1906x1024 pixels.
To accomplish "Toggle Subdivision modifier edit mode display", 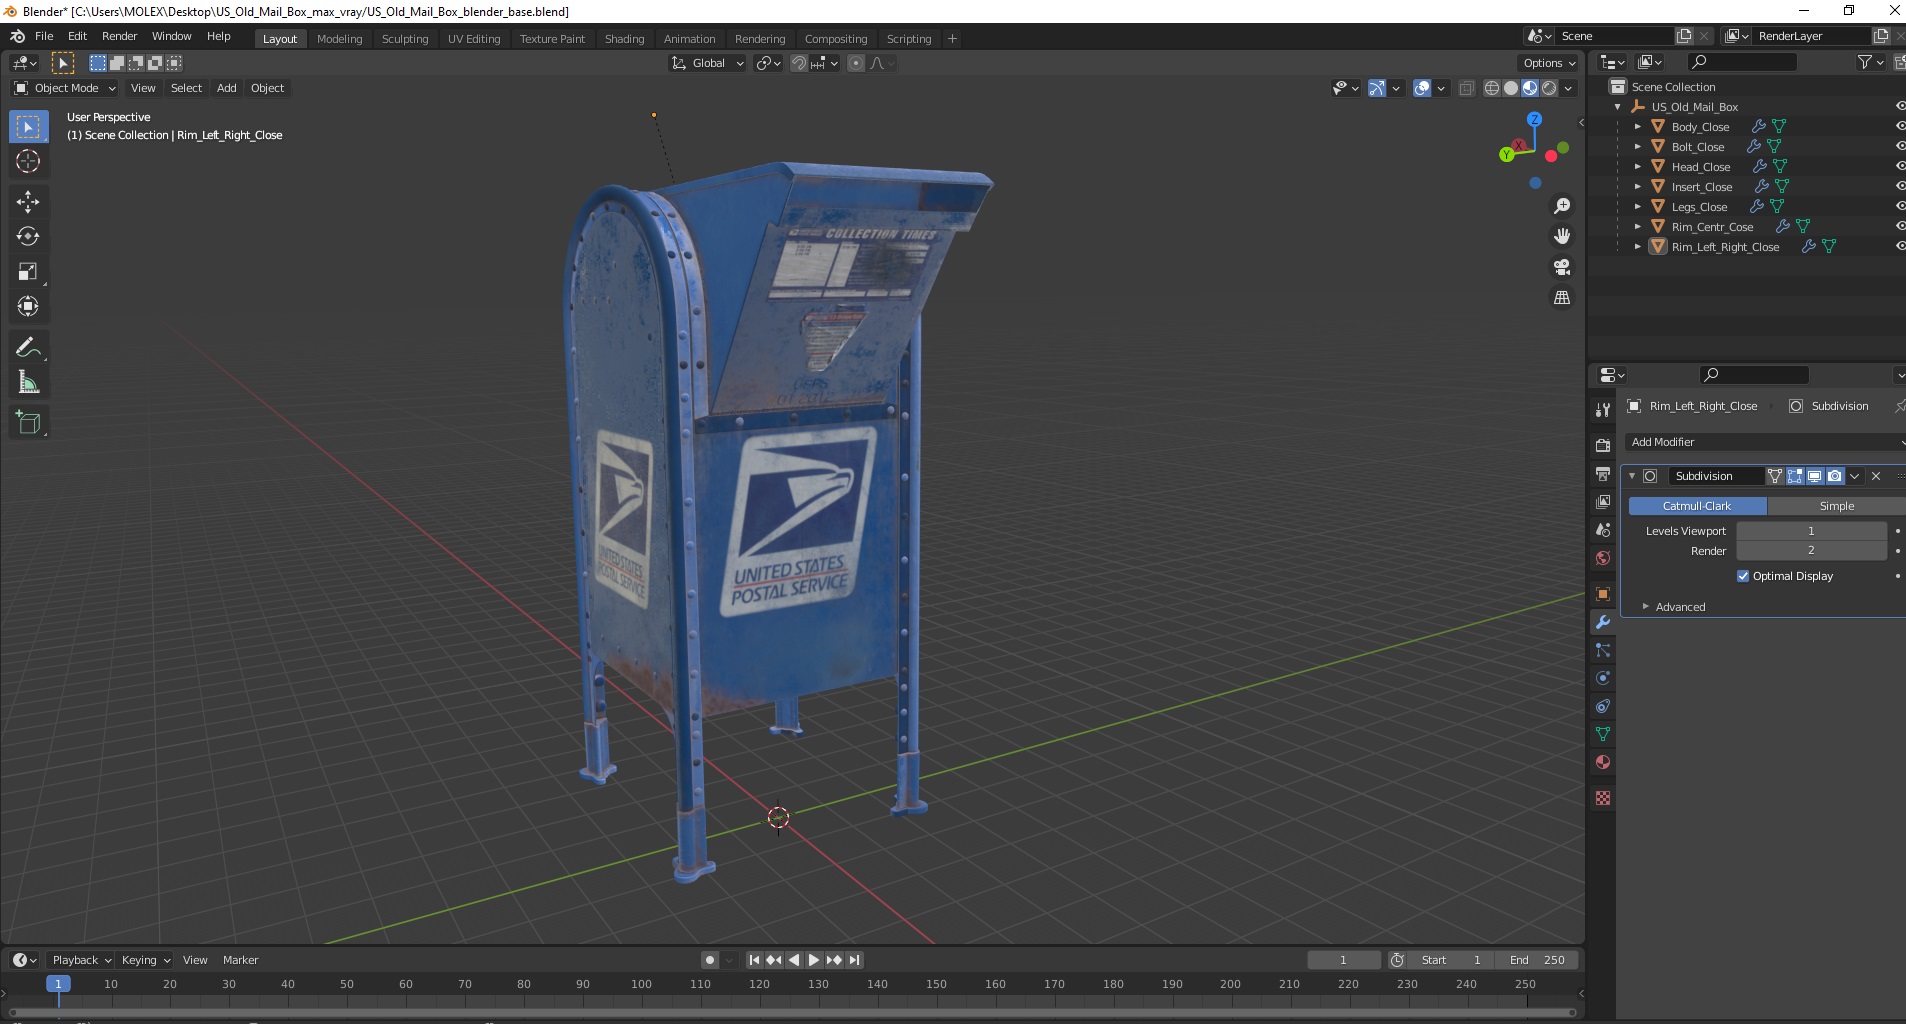I will 1795,476.
